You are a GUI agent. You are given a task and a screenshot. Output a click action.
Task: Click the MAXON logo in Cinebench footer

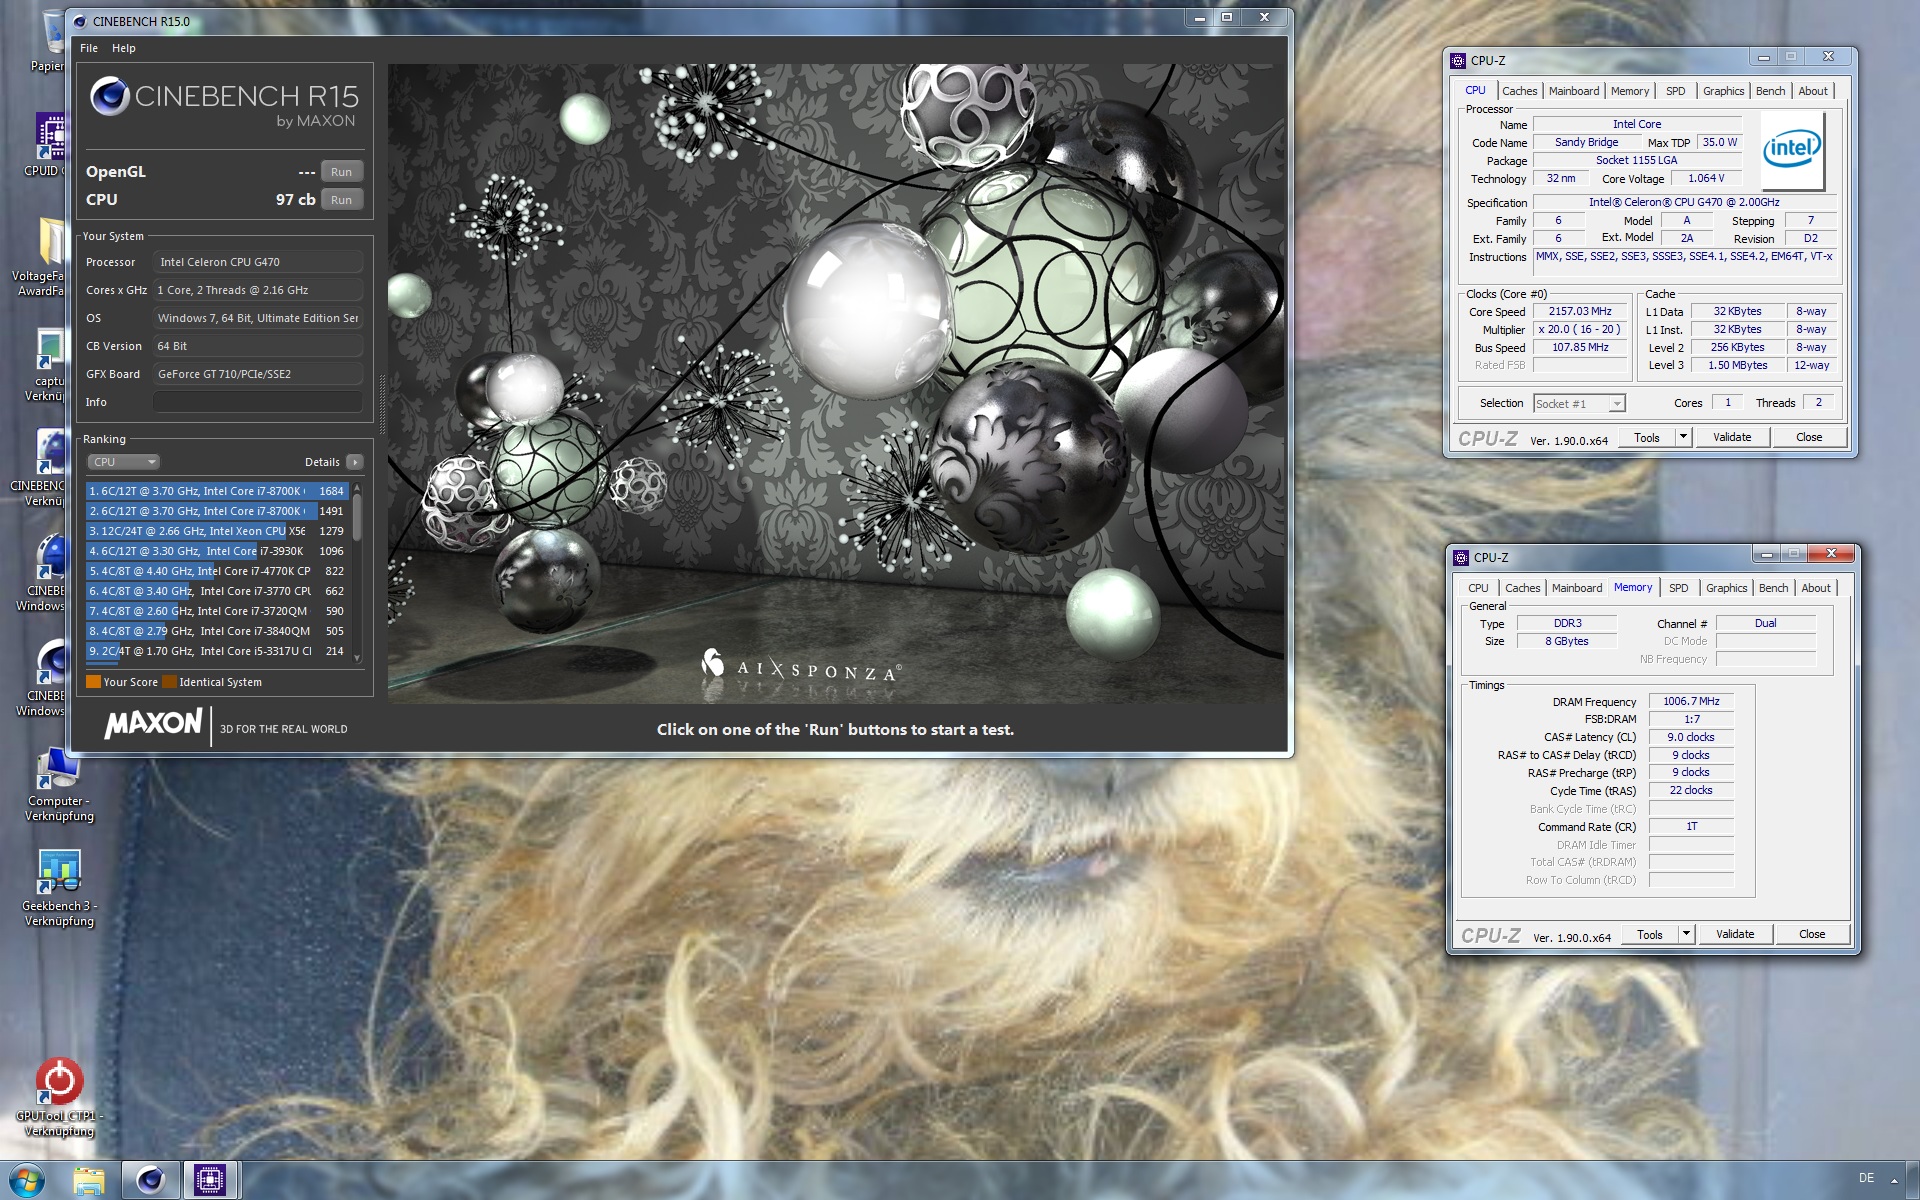[154, 723]
